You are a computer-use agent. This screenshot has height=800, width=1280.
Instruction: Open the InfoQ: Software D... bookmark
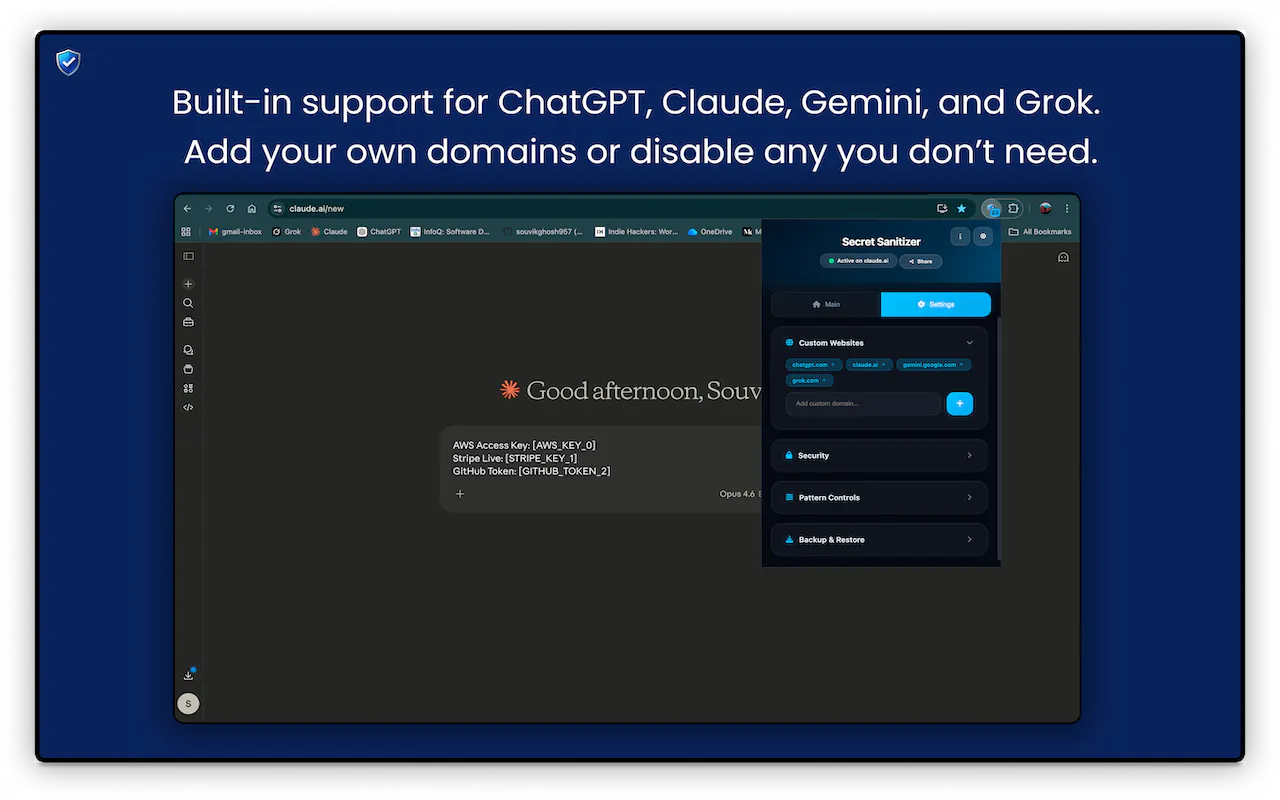(x=450, y=232)
